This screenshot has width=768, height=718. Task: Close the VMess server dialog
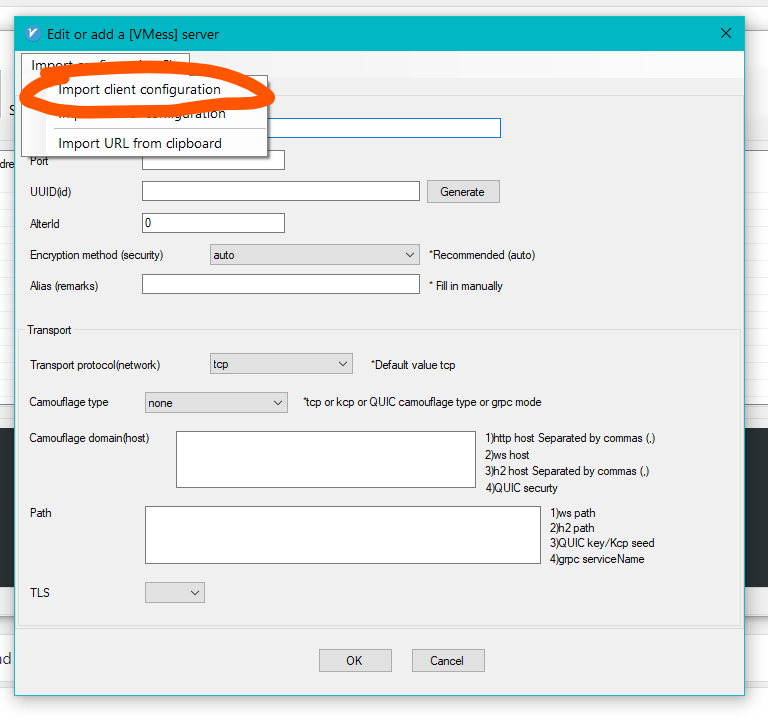726,33
